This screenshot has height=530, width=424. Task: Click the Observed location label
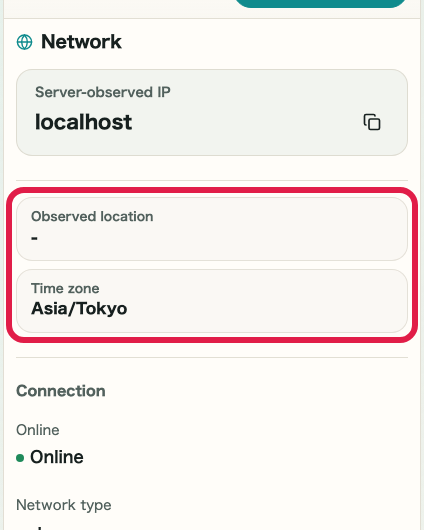coord(92,217)
